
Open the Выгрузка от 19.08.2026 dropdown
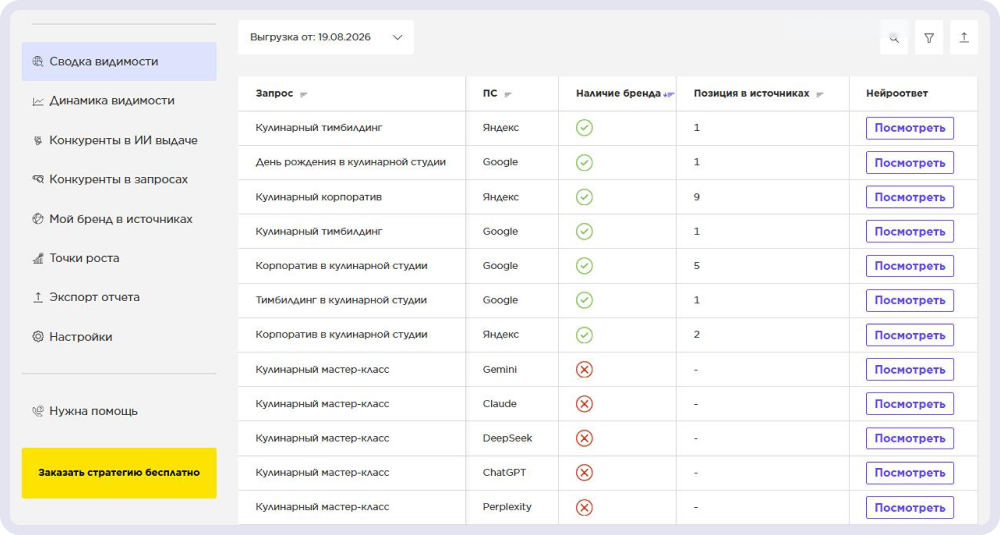point(326,37)
